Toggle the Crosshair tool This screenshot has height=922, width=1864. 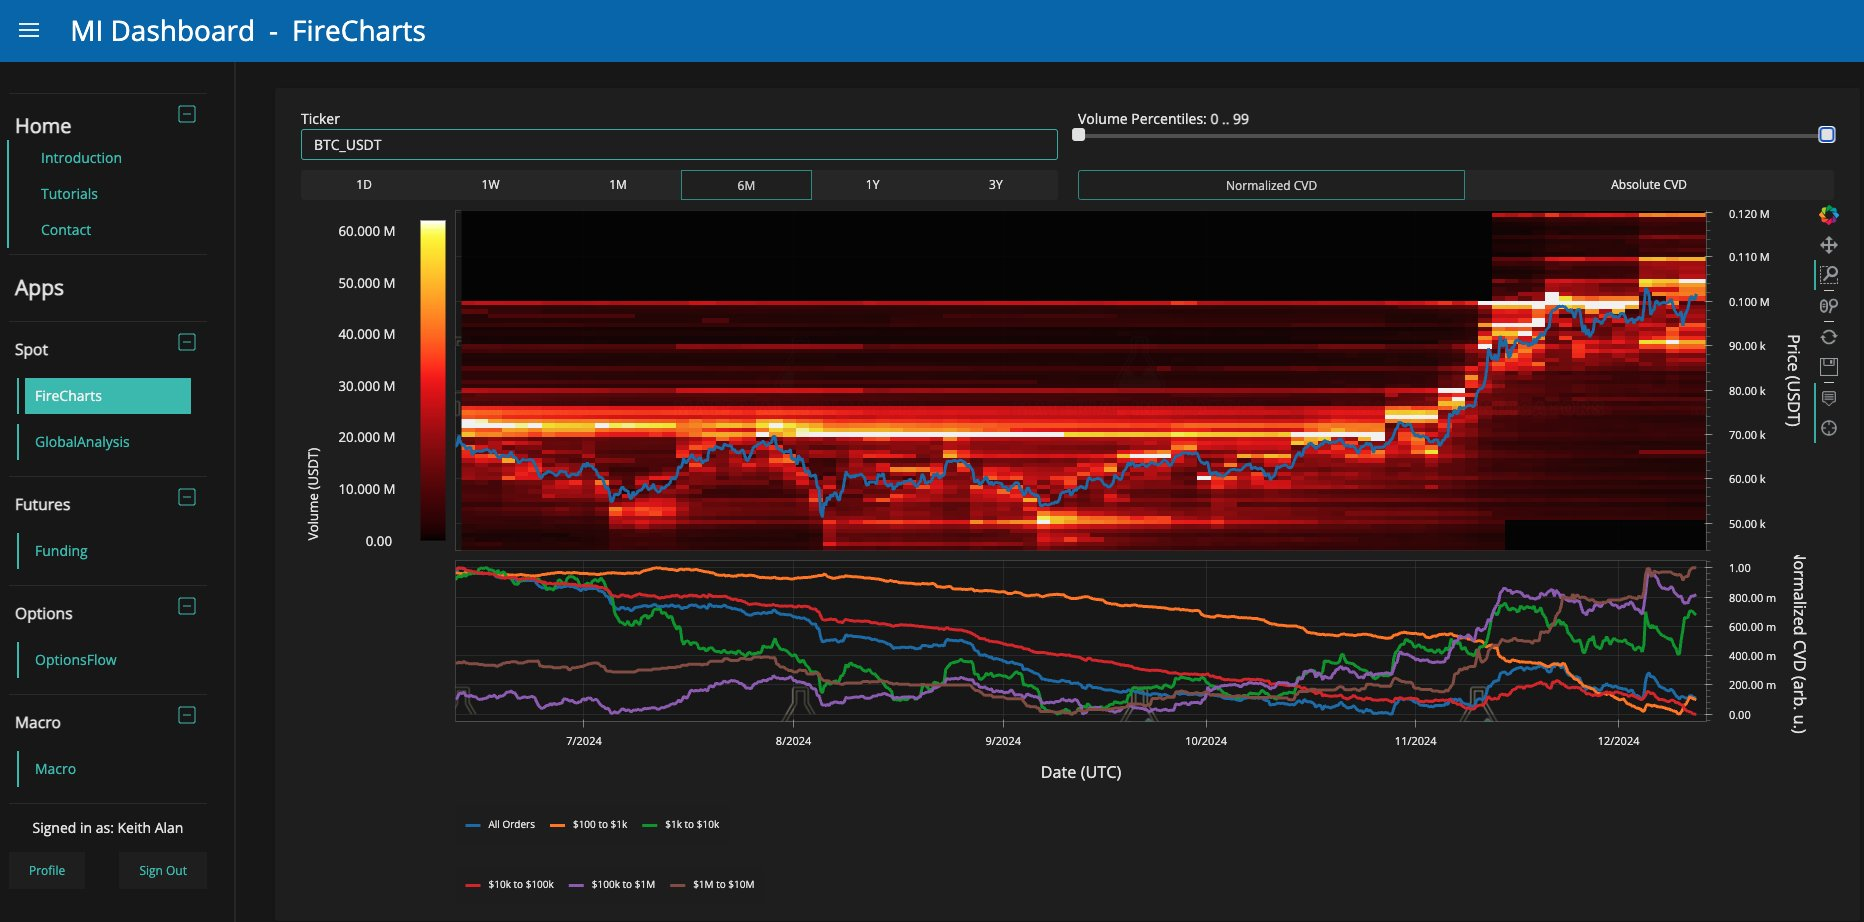pos(1829,428)
